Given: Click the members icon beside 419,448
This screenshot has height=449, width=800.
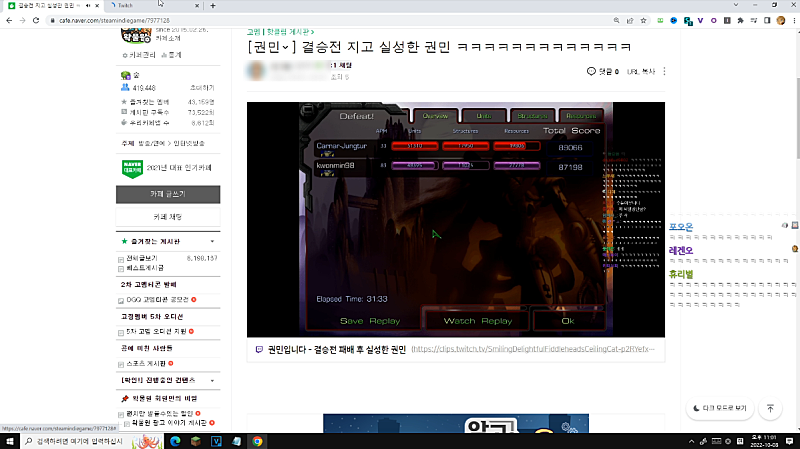Looking at the screenshot, I should point(125,87).
